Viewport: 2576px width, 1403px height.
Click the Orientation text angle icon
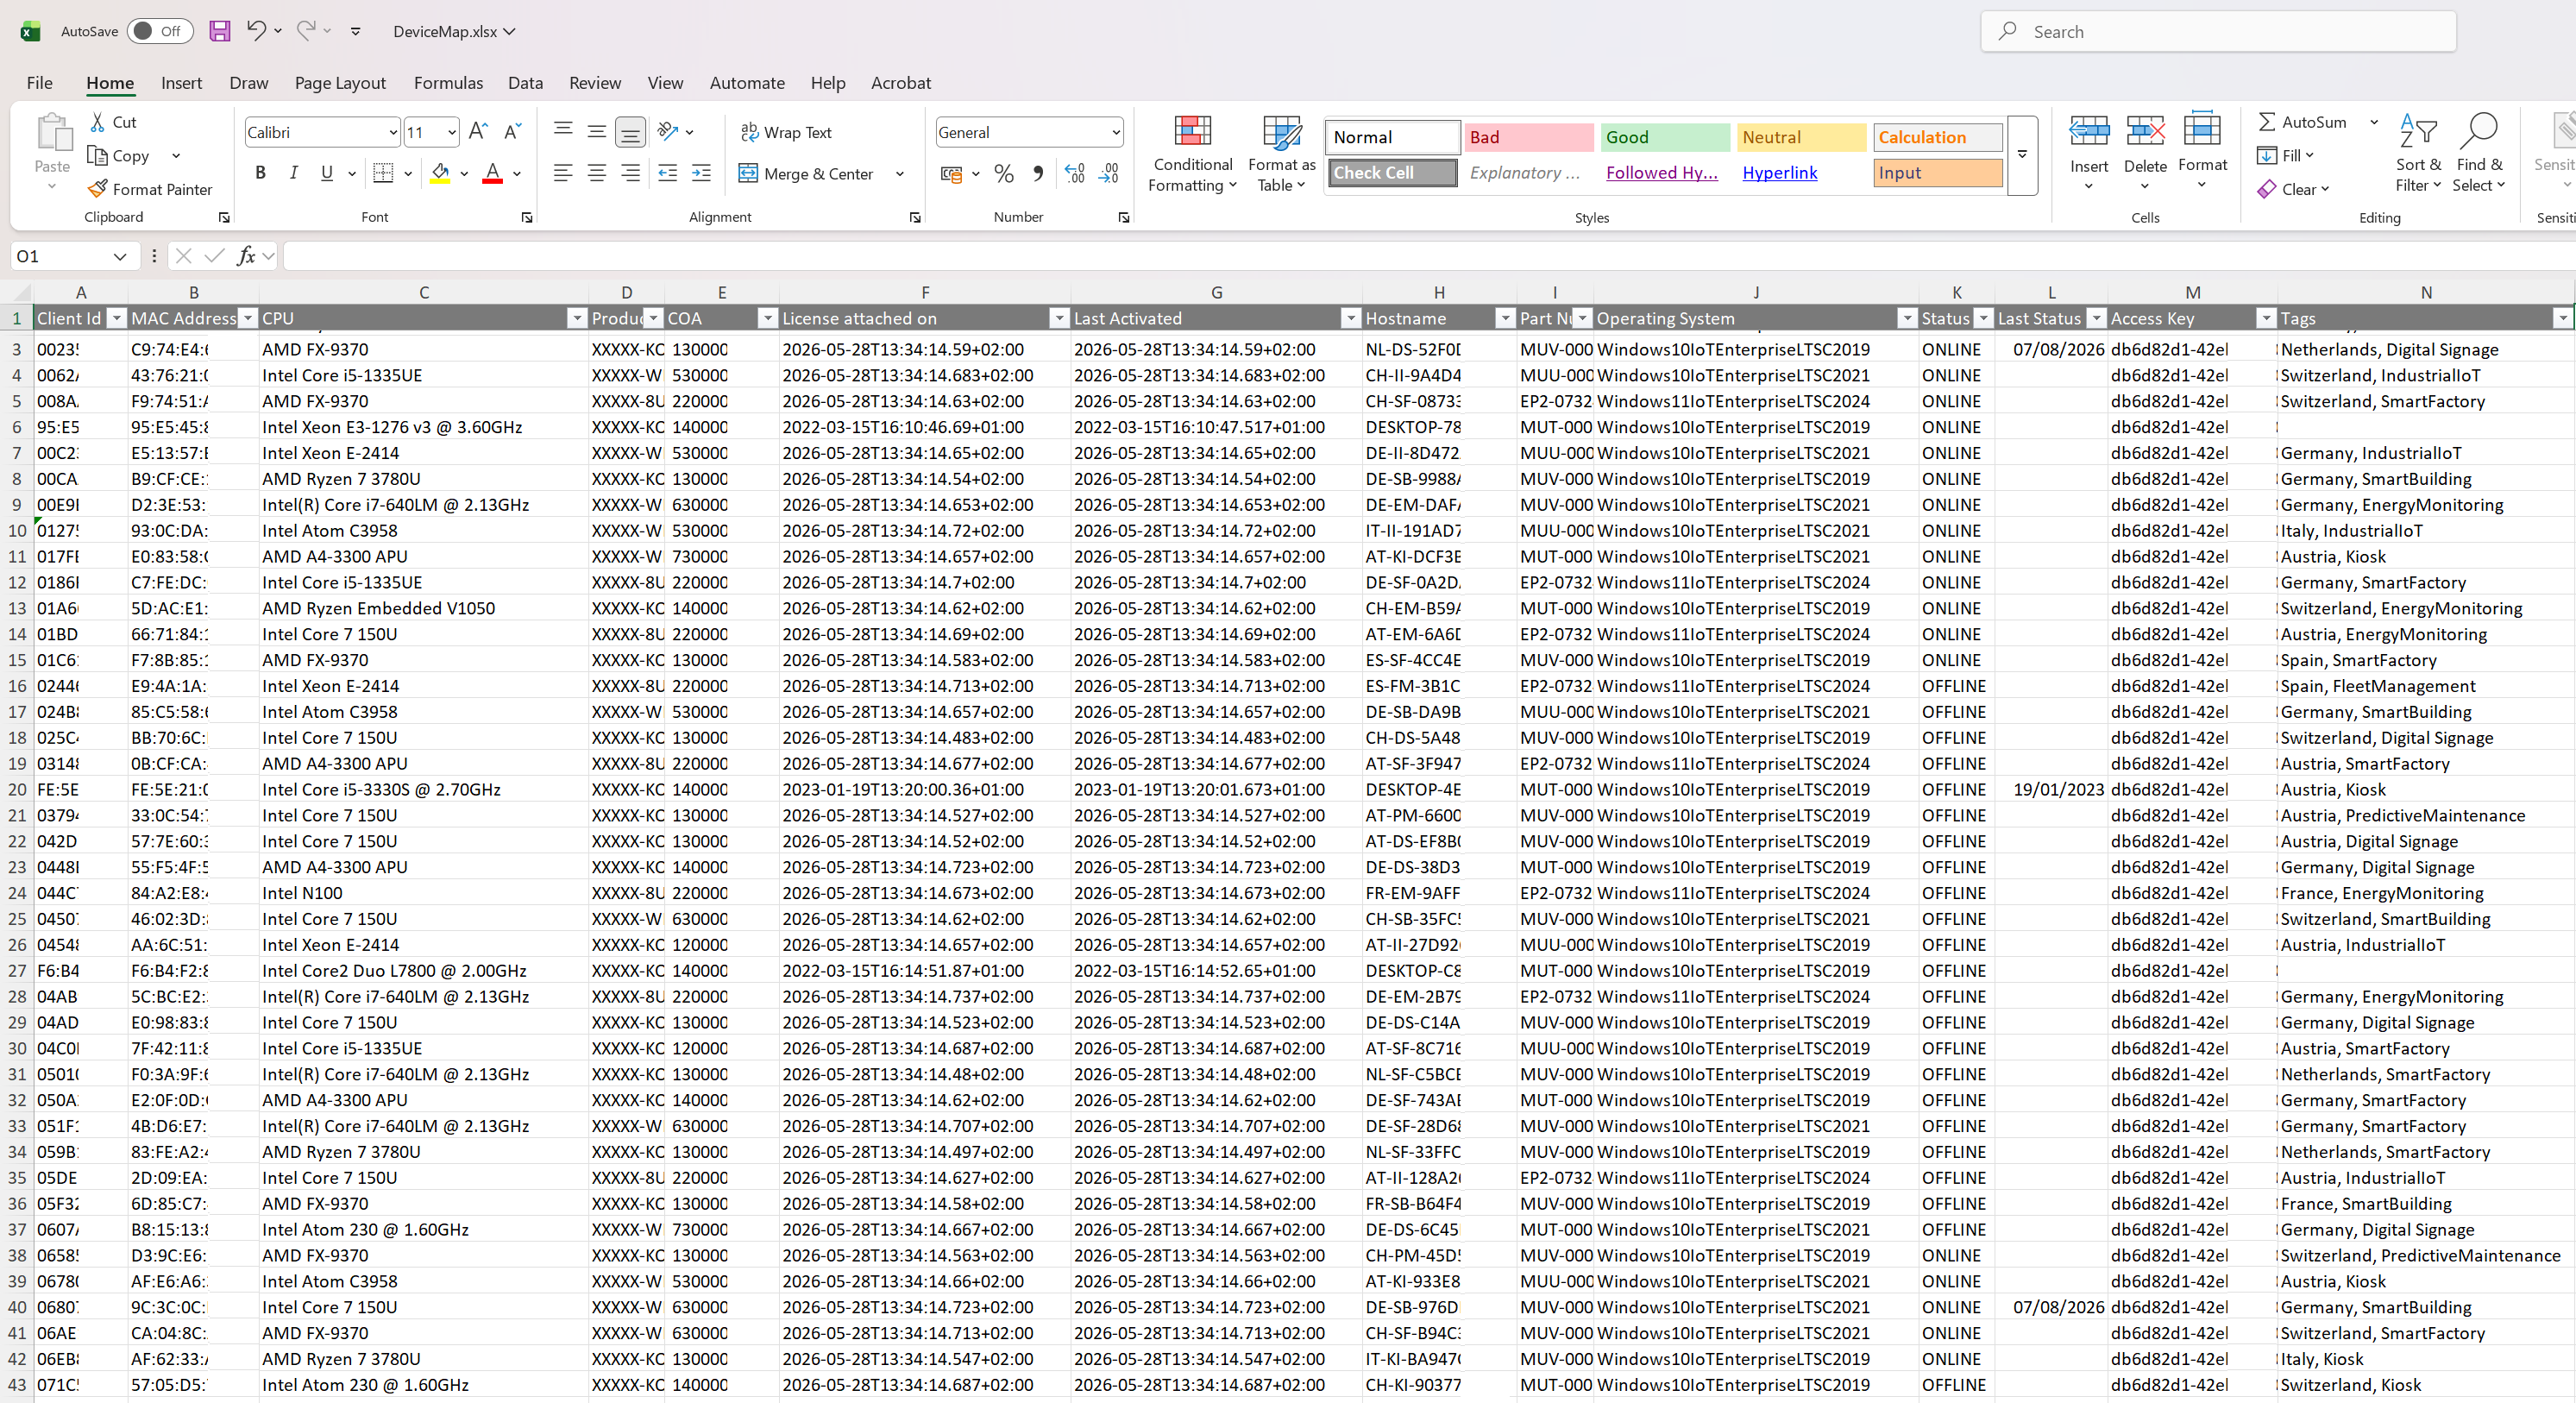pos(668,132)
